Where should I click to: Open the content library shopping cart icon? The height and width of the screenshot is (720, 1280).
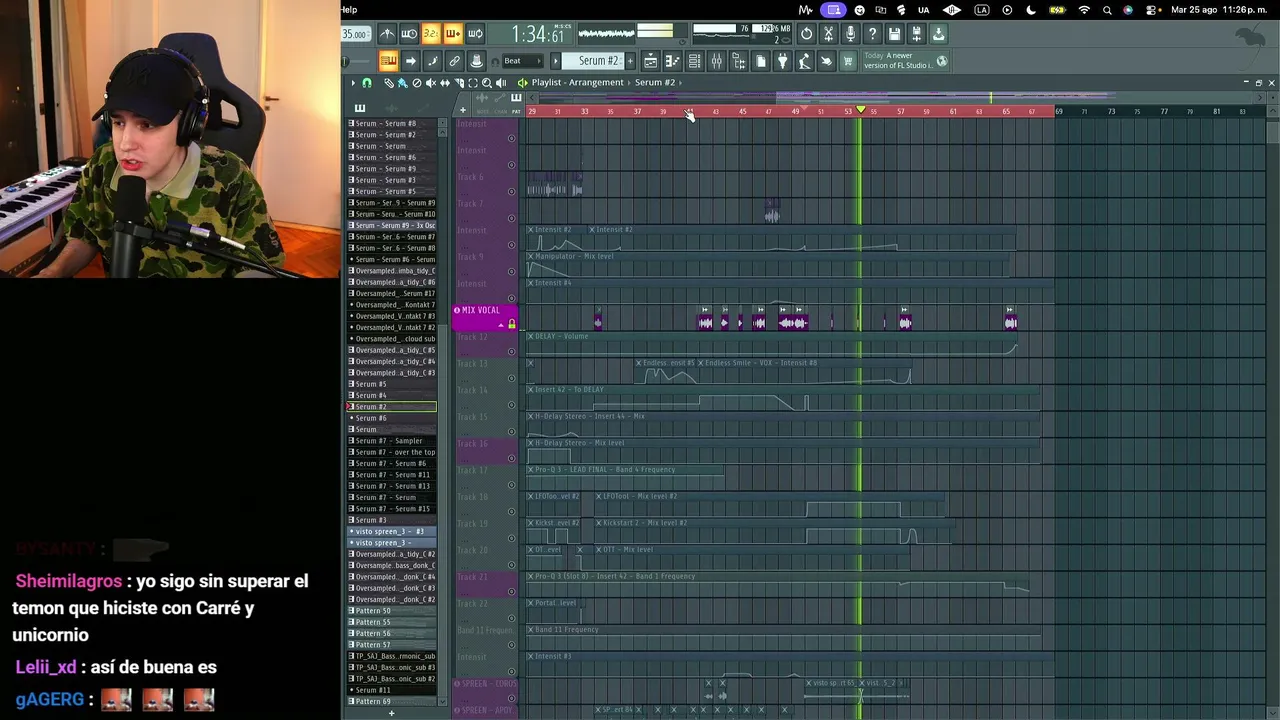point(848,61)
